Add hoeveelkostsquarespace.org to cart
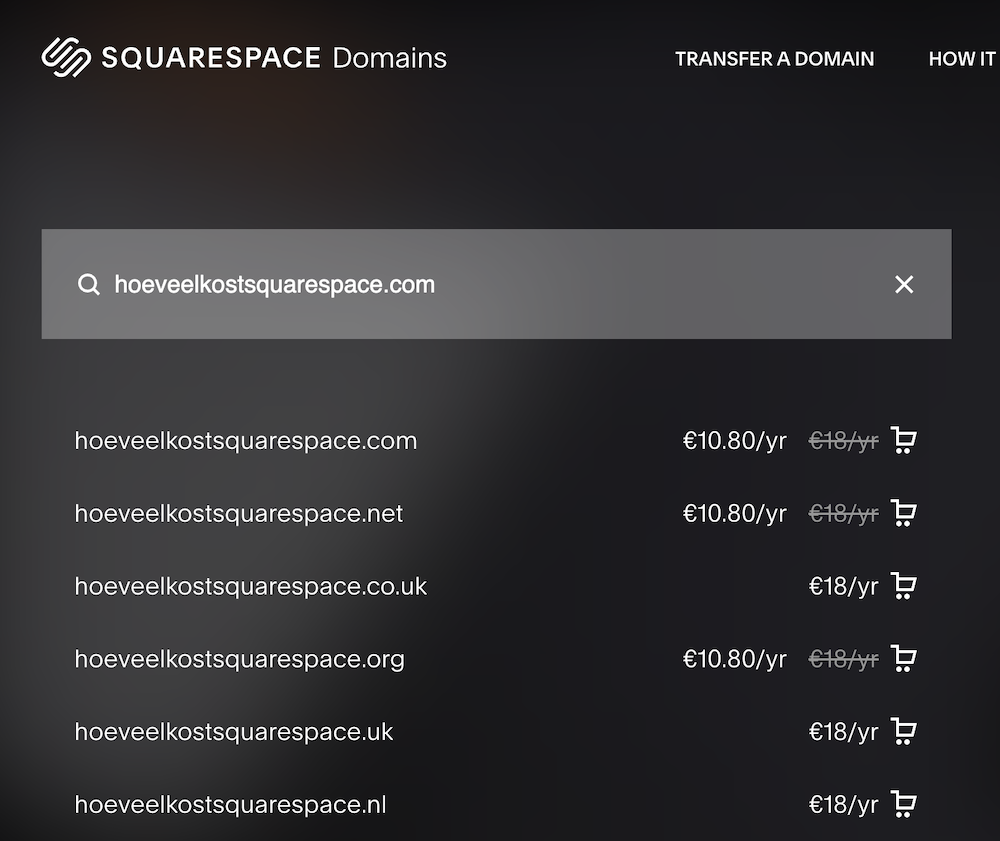The width and height of the screenshot is (1000, 841). (x=904, y=659)
